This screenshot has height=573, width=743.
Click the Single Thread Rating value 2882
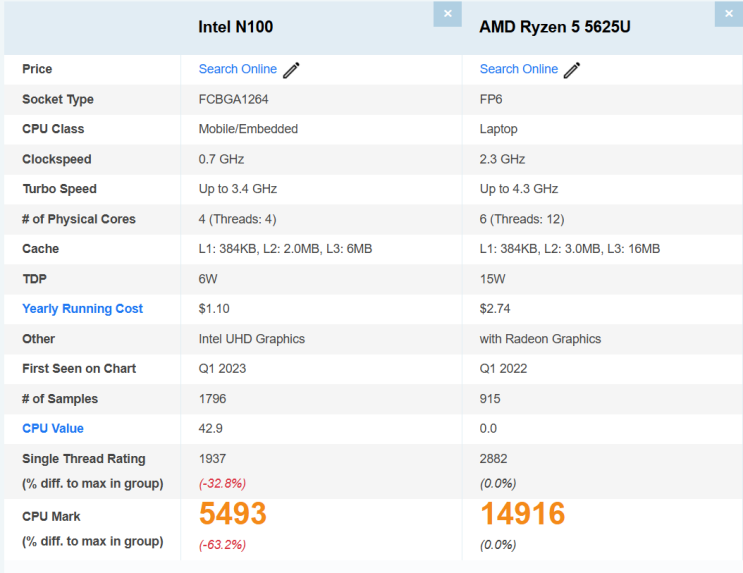[494, 459]
